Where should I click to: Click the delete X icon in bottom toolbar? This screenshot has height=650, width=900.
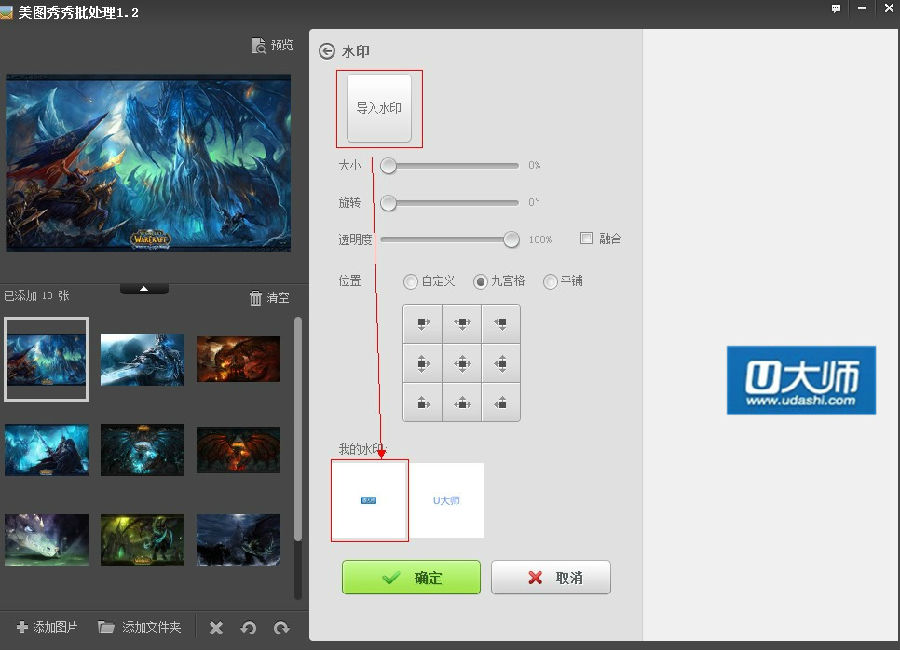click(x=216, y=628)
